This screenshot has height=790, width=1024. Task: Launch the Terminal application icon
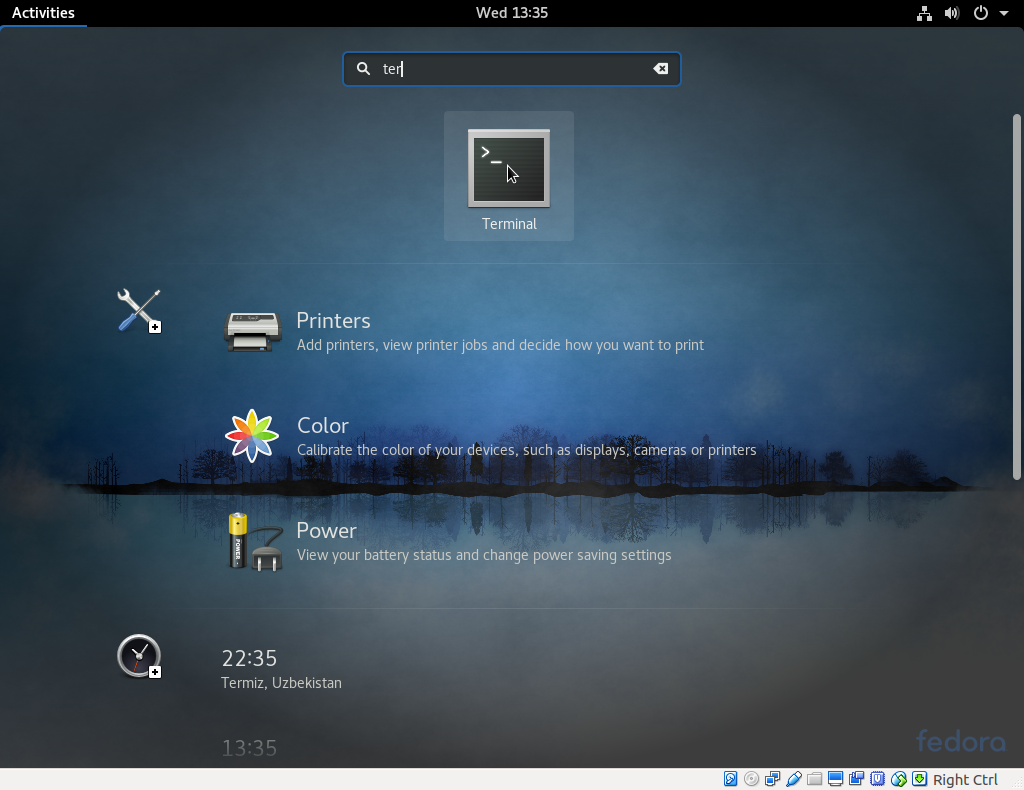click(509, 168)
